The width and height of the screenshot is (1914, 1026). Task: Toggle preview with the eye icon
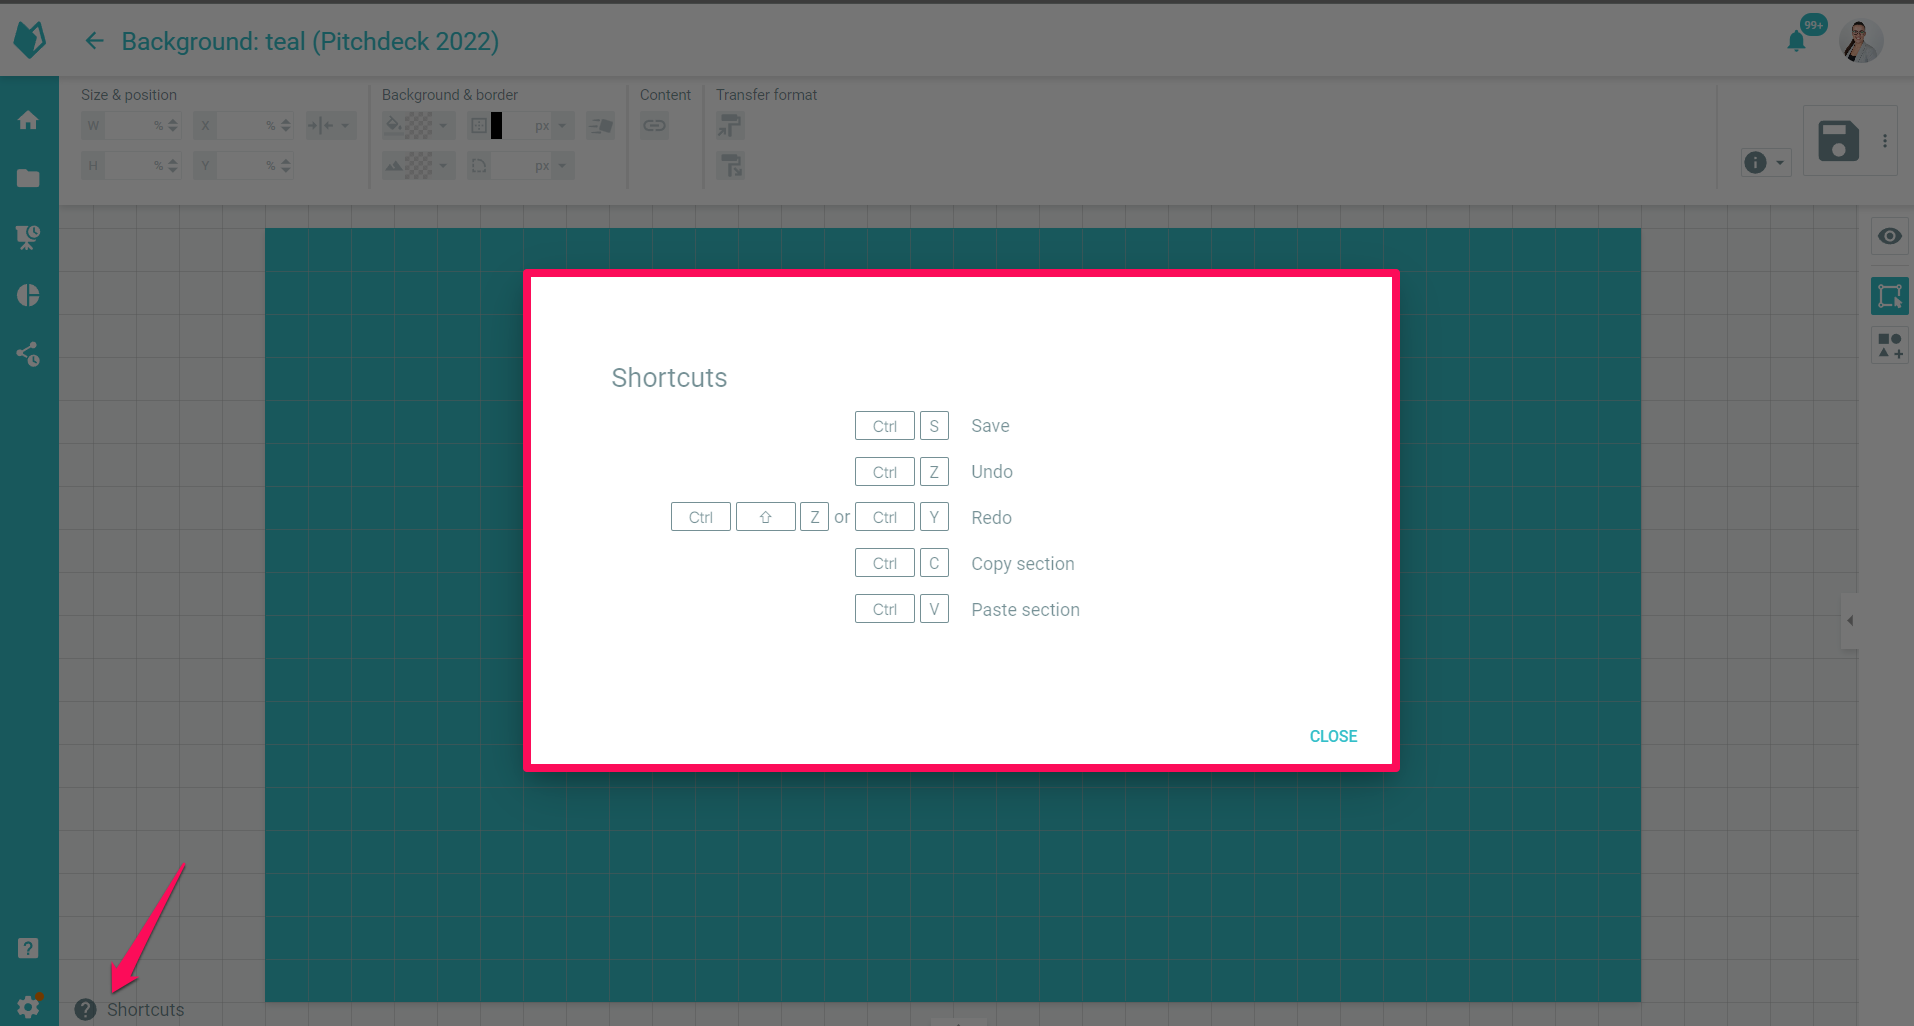point(1889,237)
